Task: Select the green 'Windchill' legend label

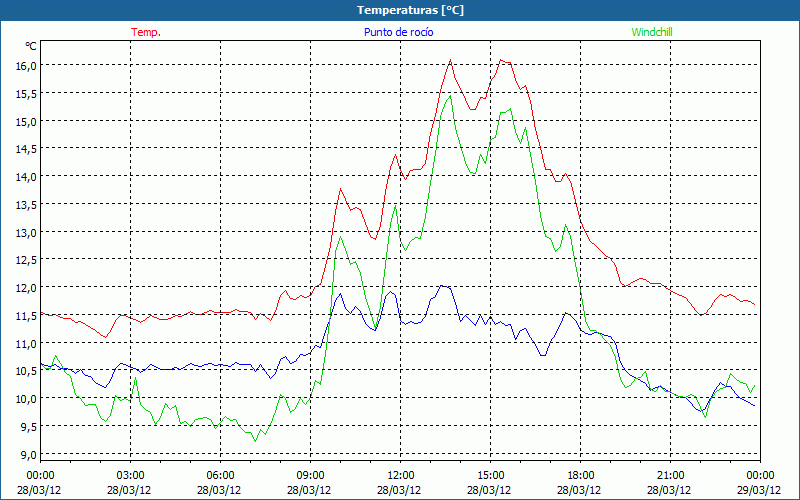Action: (652, 32)
